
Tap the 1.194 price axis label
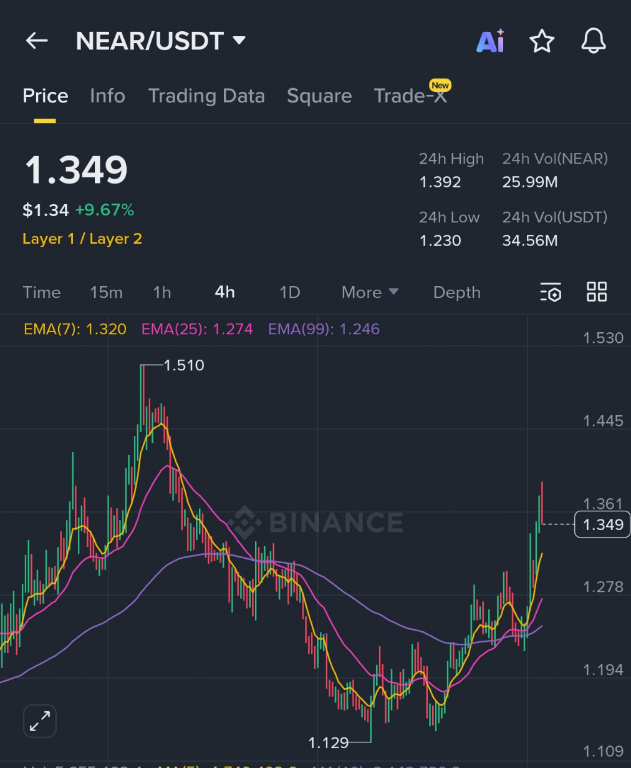click(x=603, y=670)
